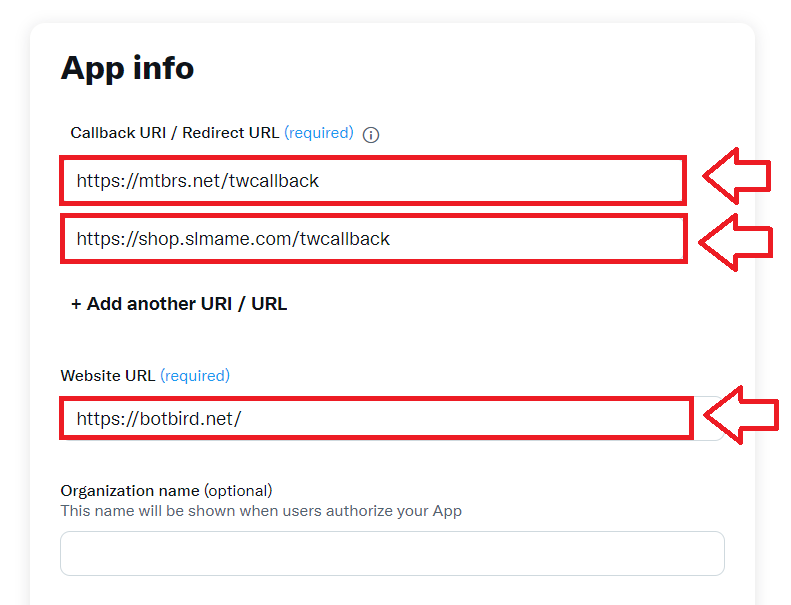Click the blue (required) text beside Website URL
The height and width of the screenshot is (605, 791).
pos(195,376)
